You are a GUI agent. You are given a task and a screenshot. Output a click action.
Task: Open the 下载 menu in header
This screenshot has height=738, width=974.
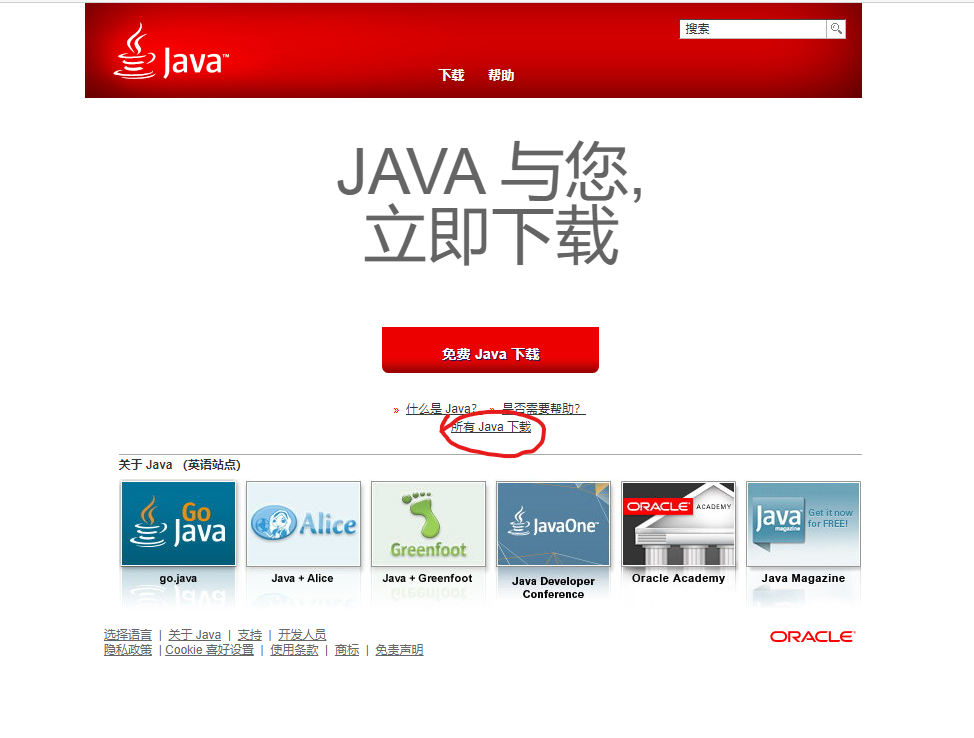(x=452, y=75)
